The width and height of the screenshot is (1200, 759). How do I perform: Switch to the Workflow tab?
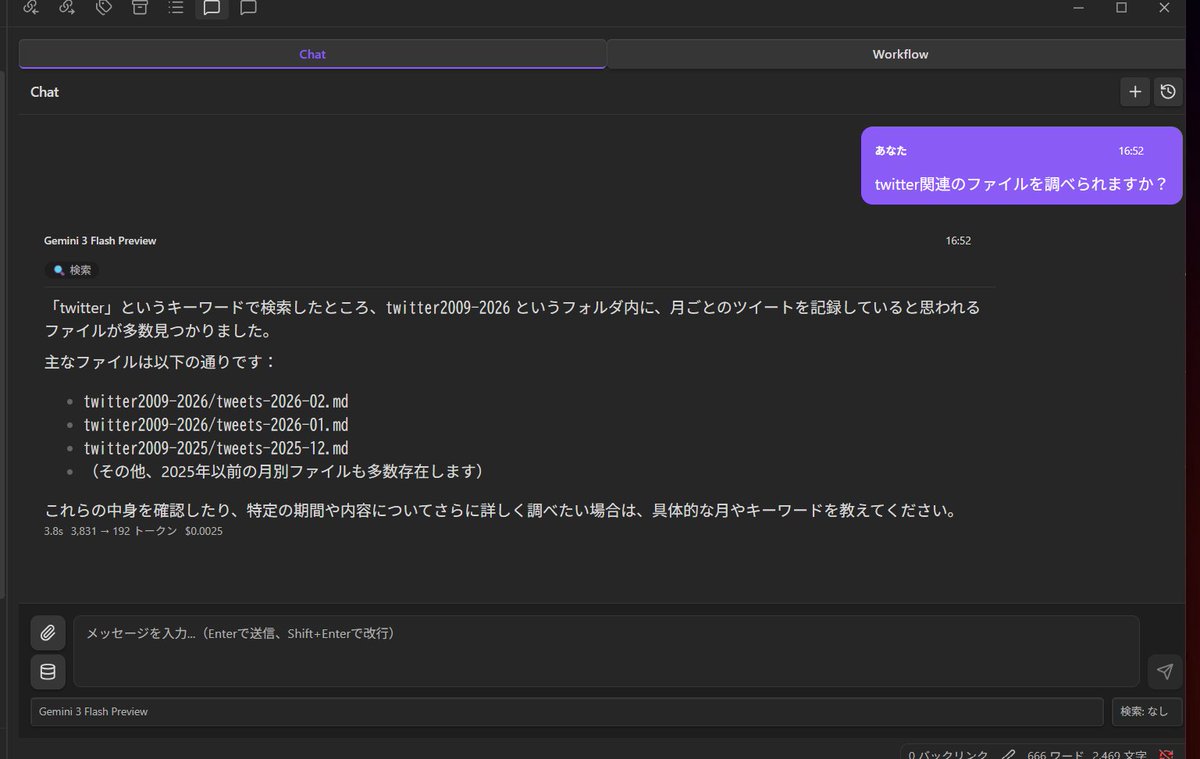(x=899, y=54)
